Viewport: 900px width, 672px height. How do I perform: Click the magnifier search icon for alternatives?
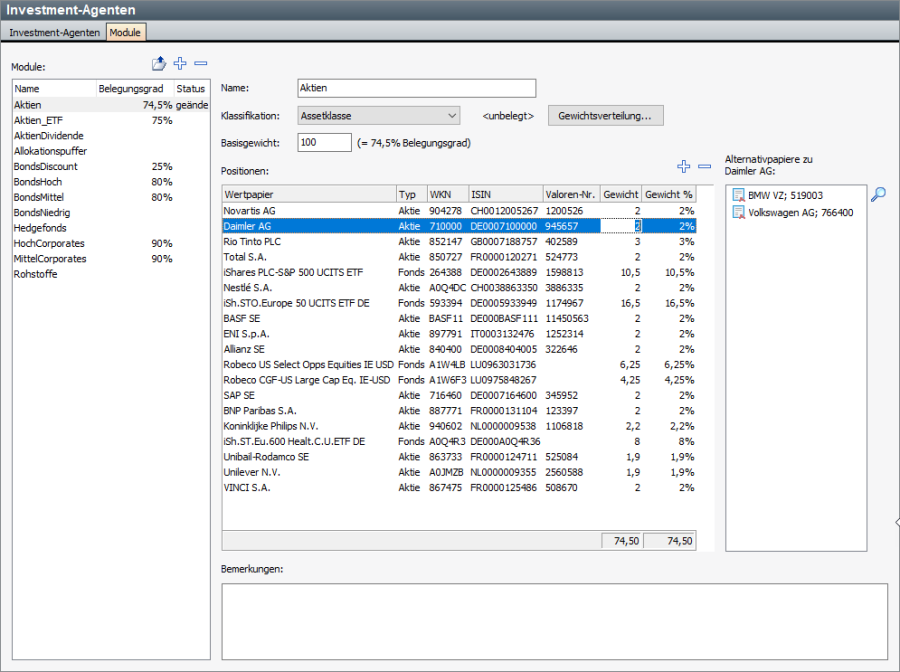tap(878, 195)
